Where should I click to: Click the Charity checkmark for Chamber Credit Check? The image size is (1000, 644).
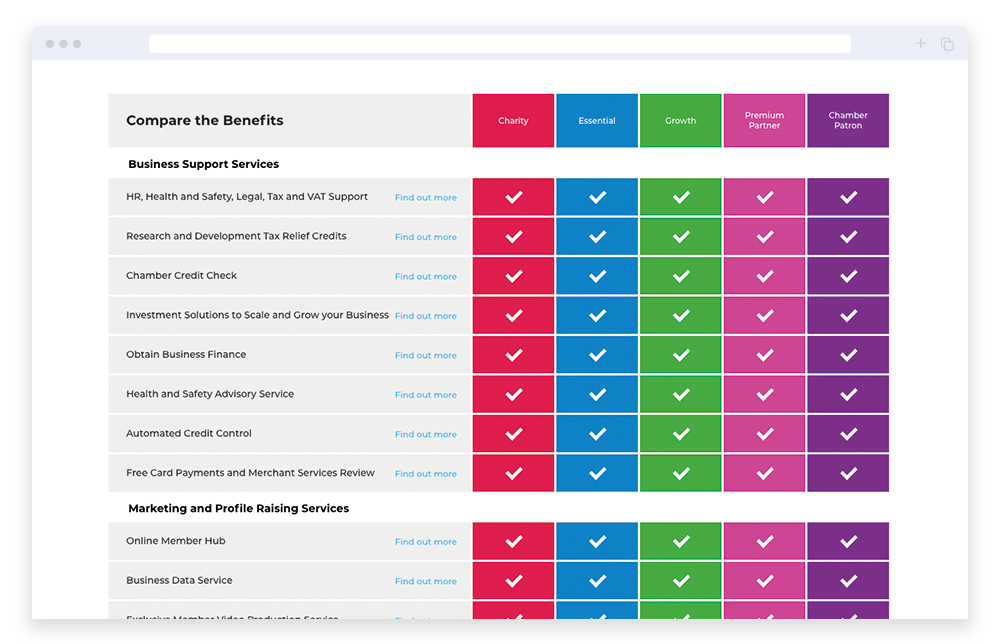513,276
